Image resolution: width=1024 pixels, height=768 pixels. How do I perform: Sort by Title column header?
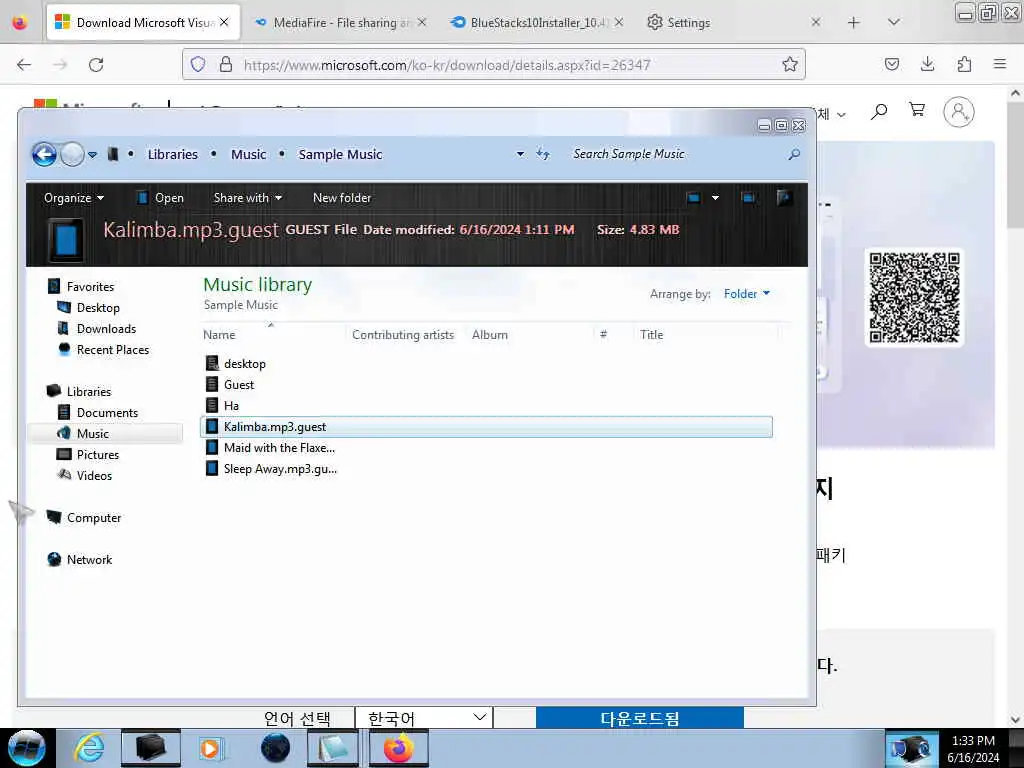(x=651, y=335)
